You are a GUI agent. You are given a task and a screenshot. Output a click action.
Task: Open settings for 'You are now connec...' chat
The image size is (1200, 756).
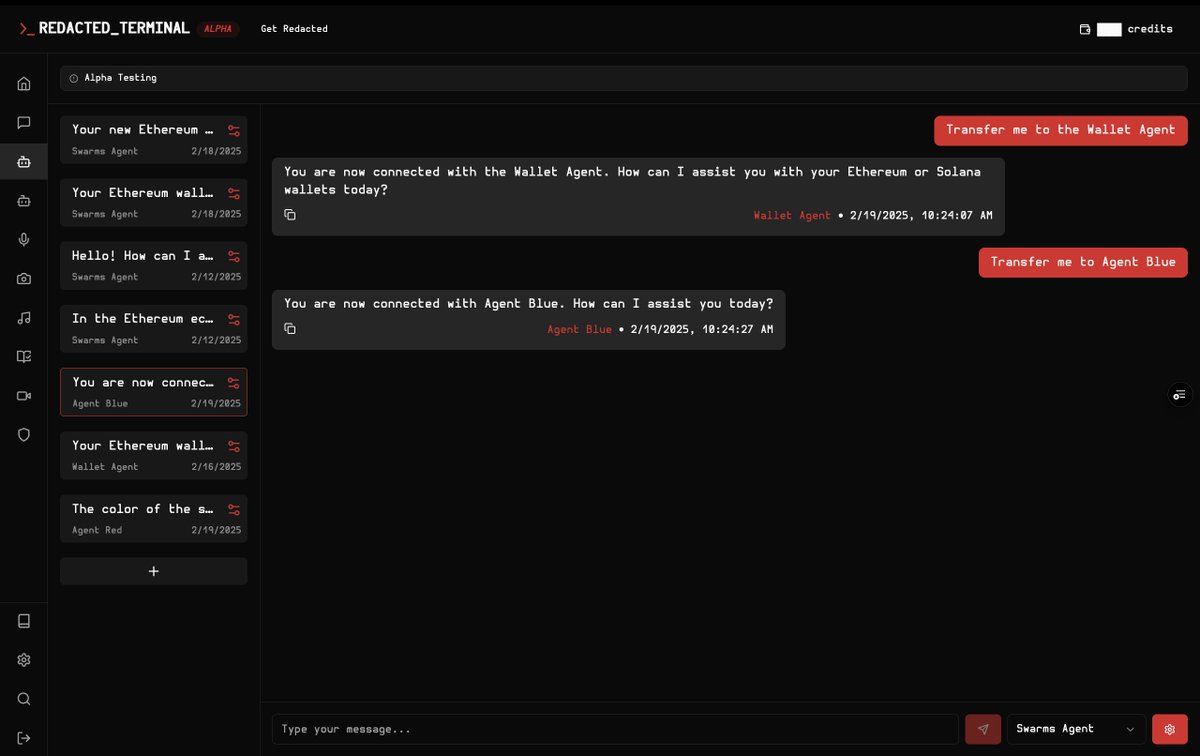[x=234, y=383]
